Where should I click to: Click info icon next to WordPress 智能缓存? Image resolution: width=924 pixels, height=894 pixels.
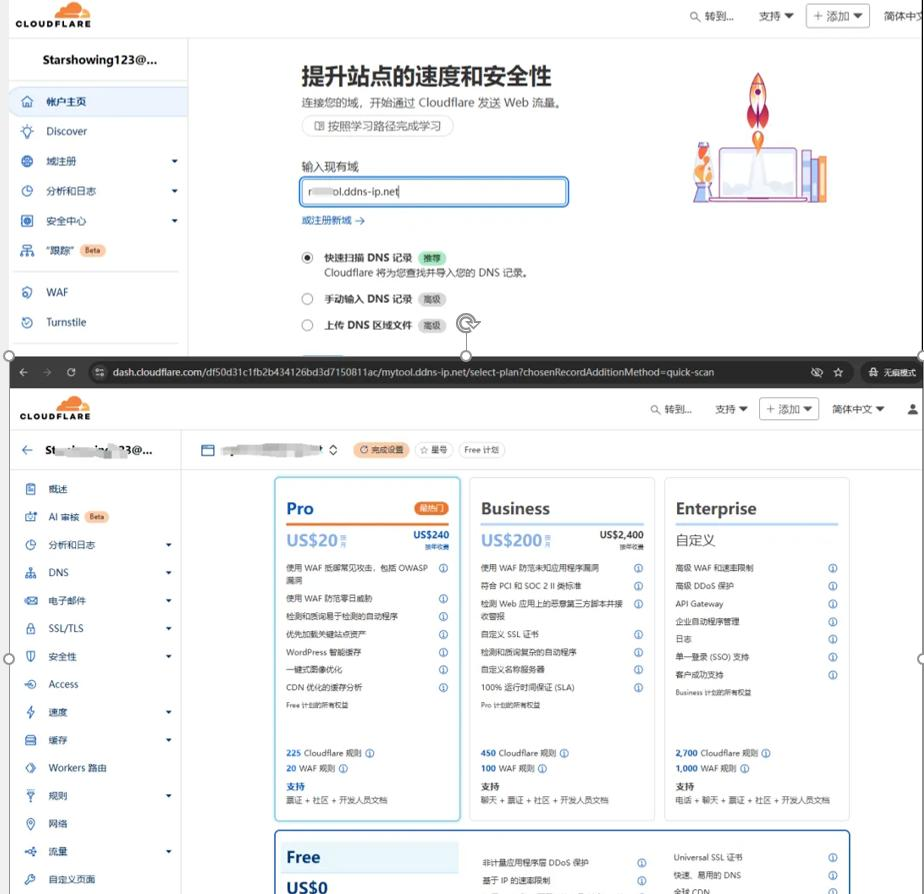pyautogui.click(x=443, y=652)
